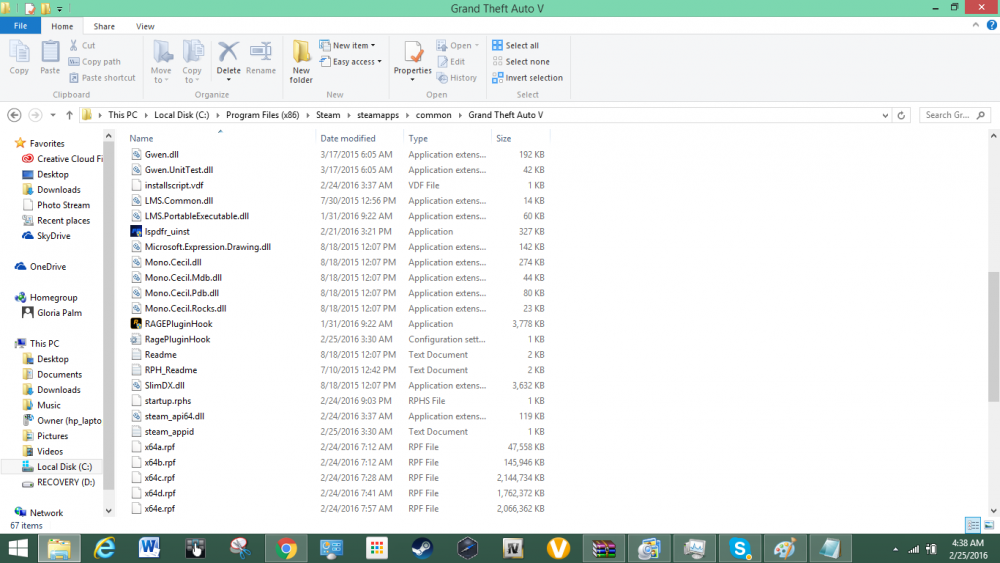
Task: Go up one folder level arrow
Action: (x=70, y=115)
